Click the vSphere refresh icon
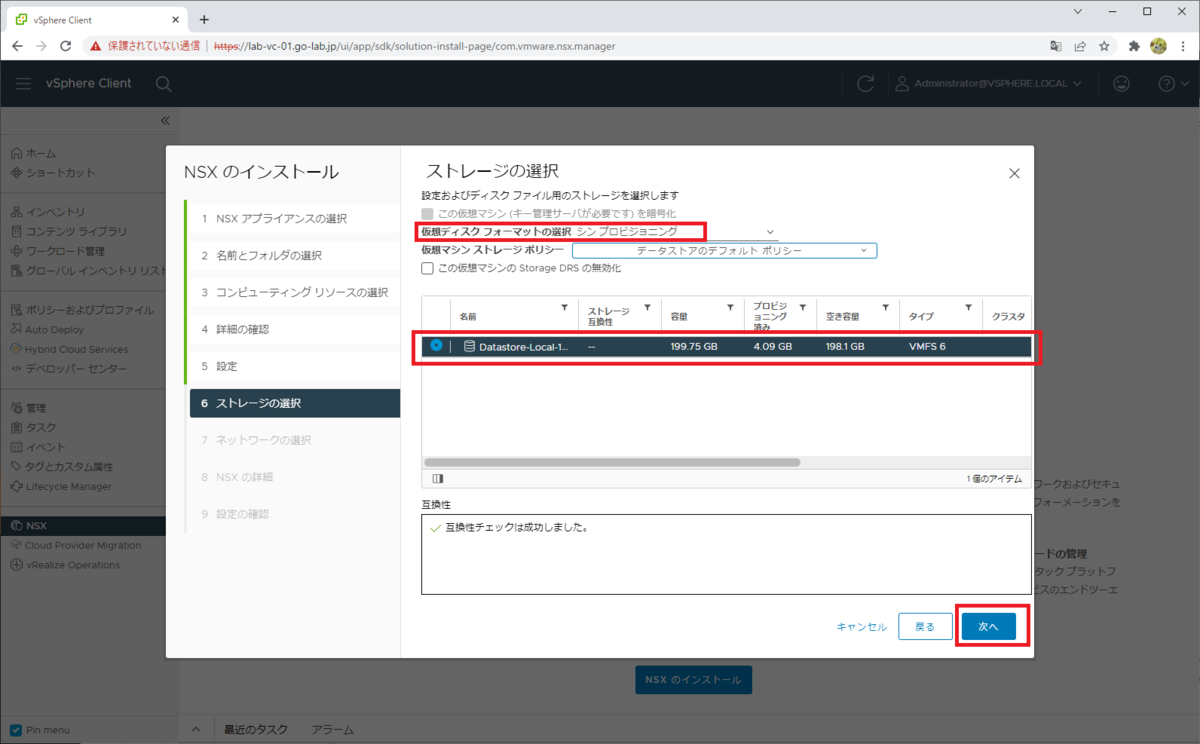1200x744 pixels. [x=866, y=84]
